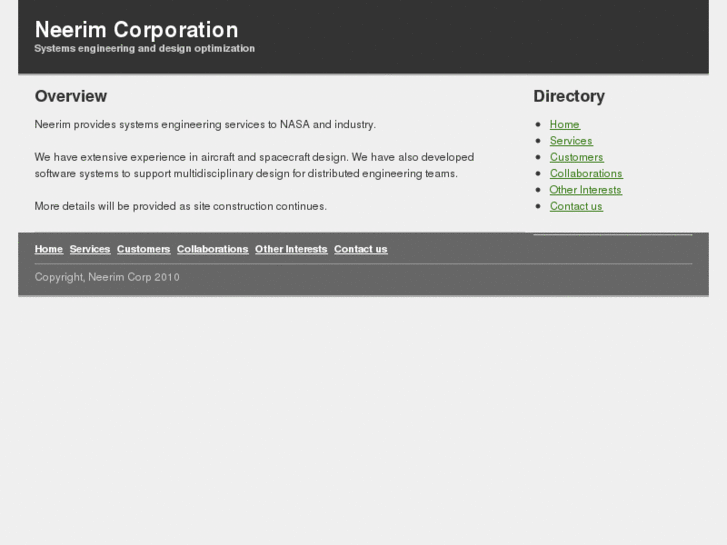Go to Services in the footer navigation
The height and width of the screenshot is (545, 727).
(x=90, y=249)
